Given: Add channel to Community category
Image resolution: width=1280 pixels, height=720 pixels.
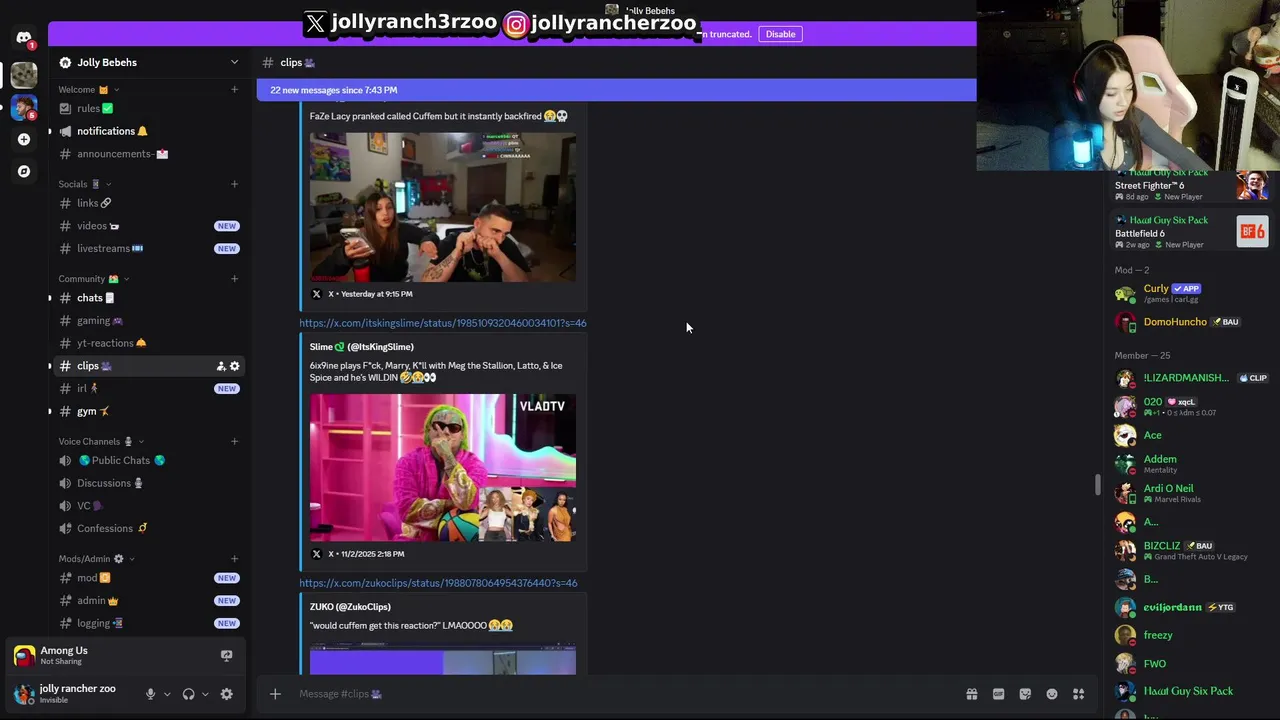Looking at the screenshot, I should (x=235, y=279).
